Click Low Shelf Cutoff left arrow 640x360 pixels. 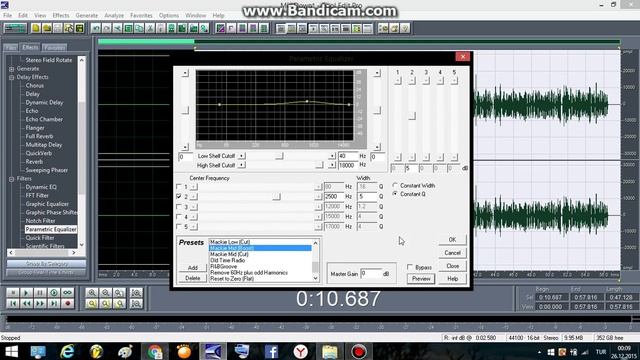(x=242, y=156)
